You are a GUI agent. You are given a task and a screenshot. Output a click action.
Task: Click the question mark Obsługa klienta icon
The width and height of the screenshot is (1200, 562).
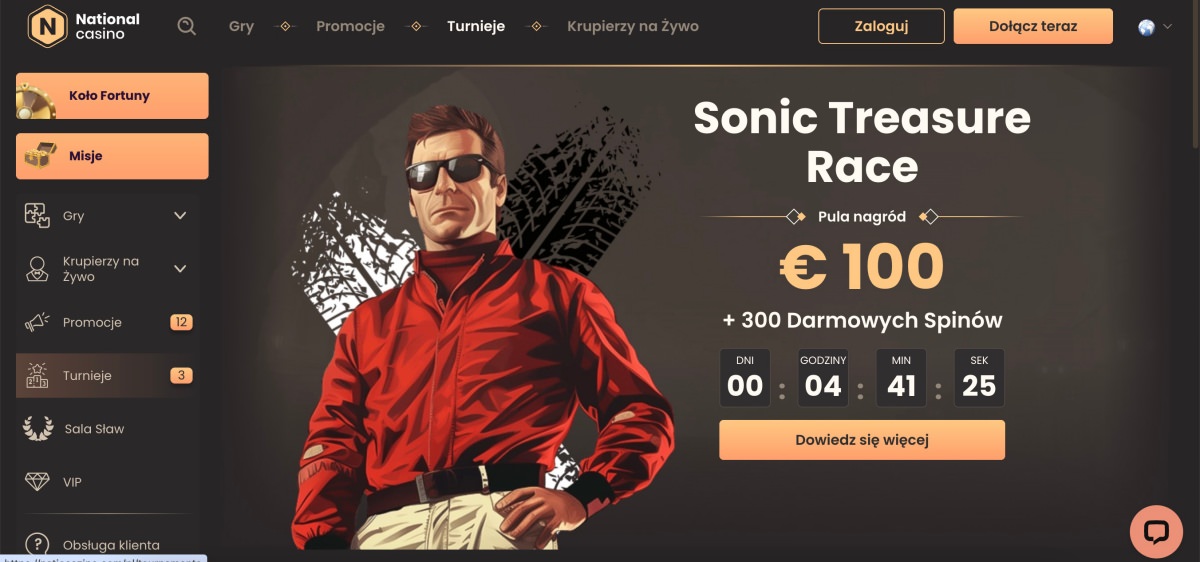(37, 544)
